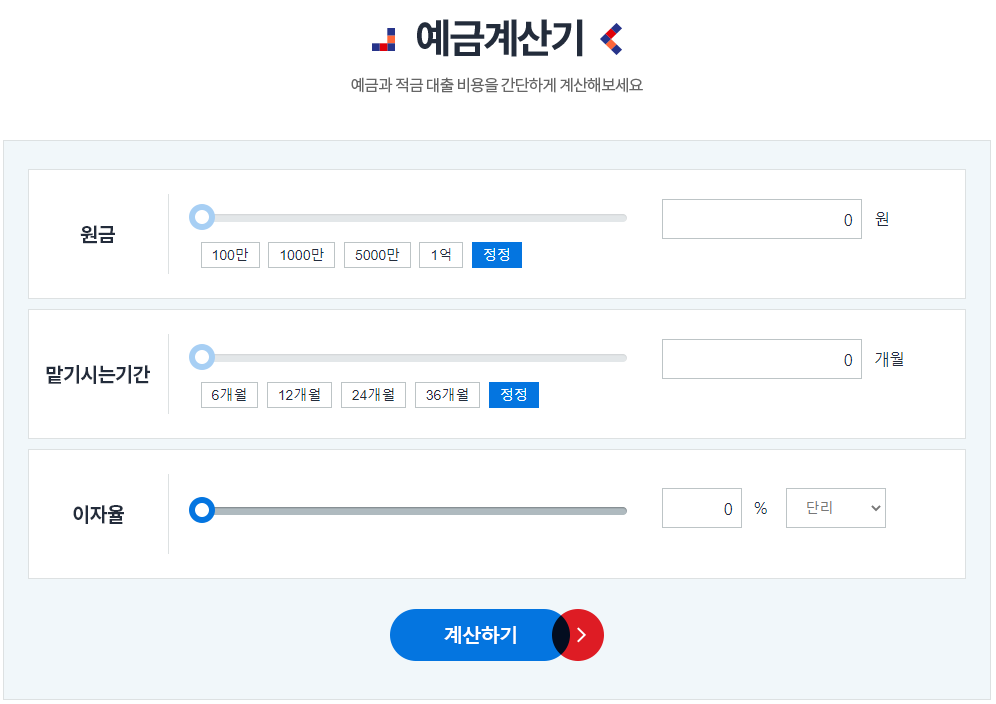Select the 5000만 preset amount
This screenshot has width=996, height=704.
coord(377,254)
